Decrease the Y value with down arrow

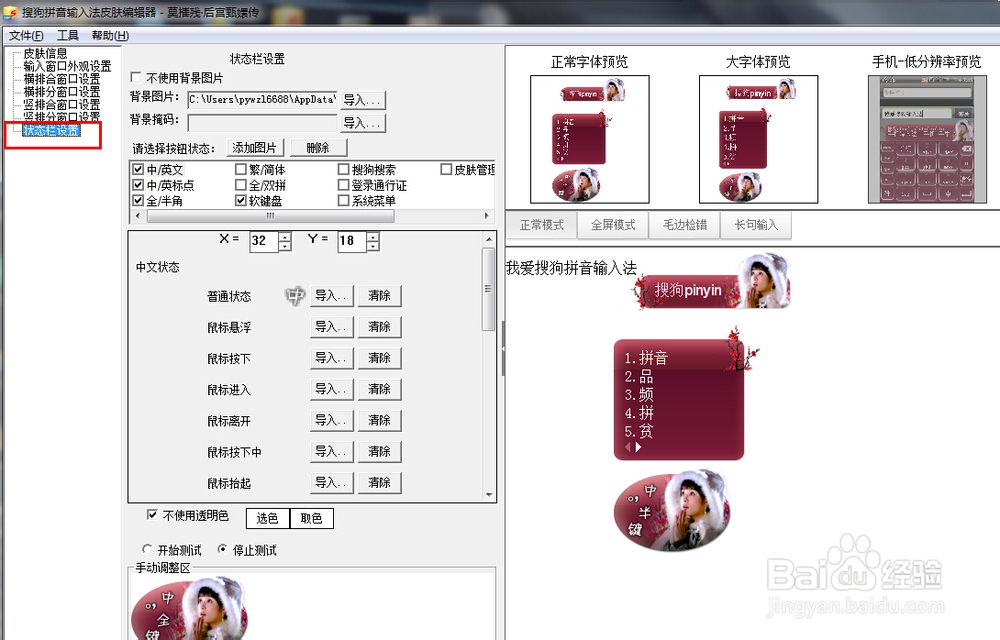pyautogui.click(x=373, y=246)
